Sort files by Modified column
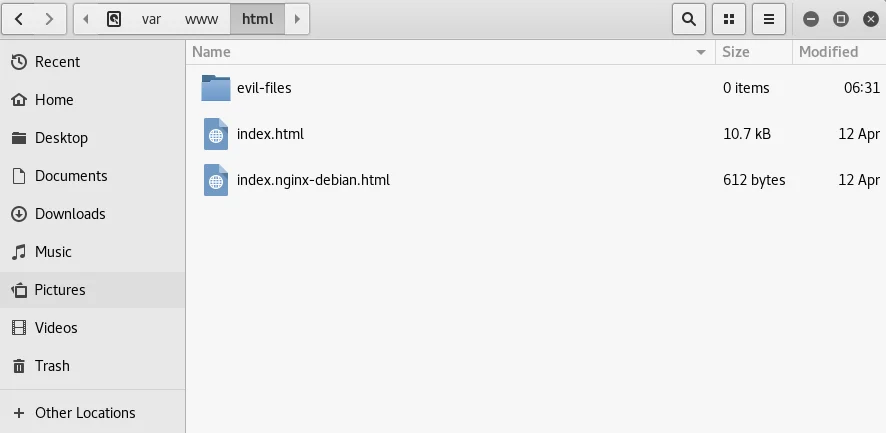This screenshot has width=886, height=433. click(839, 52)
